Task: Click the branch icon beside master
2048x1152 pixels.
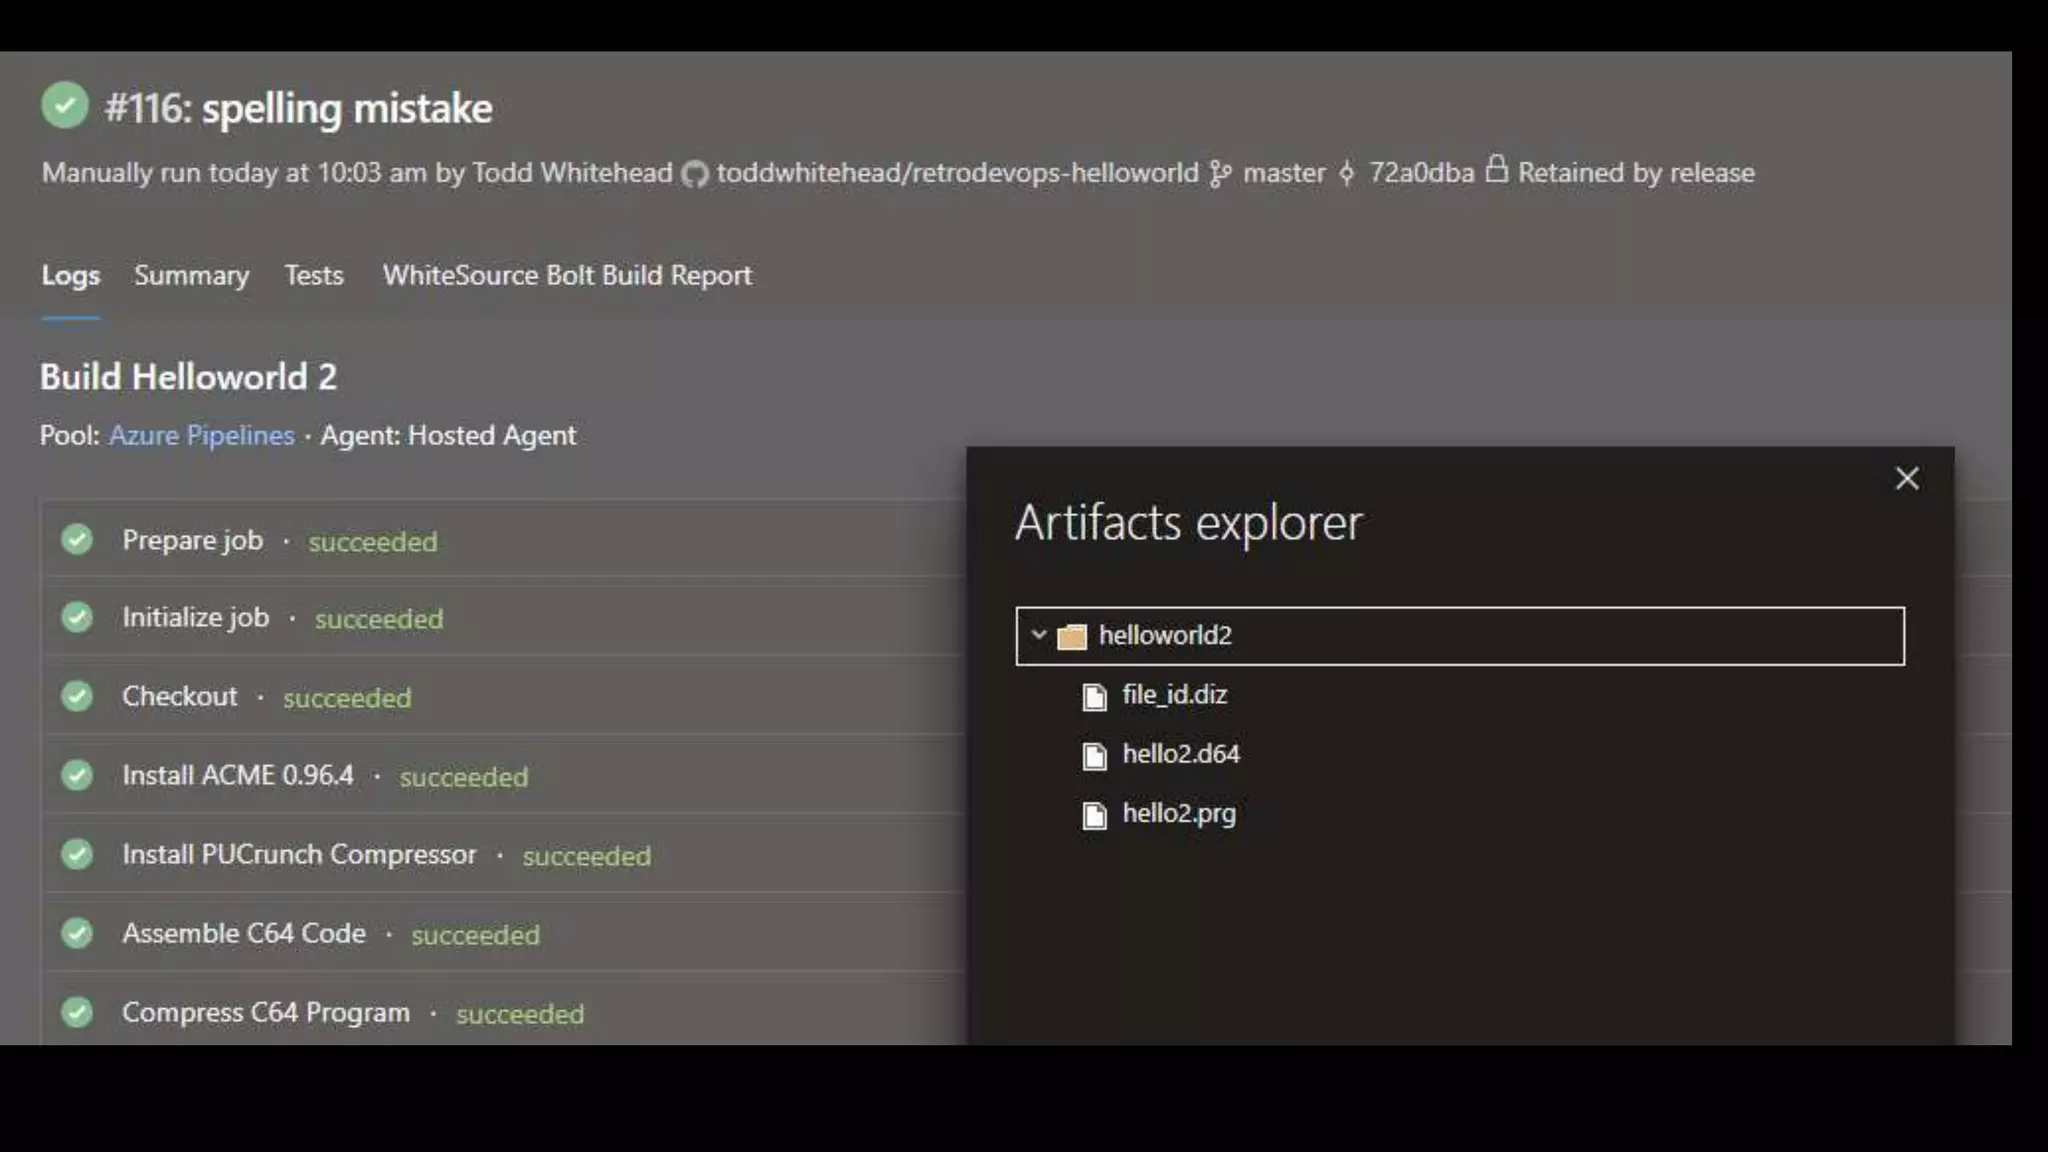Action: coord(1220,174)
